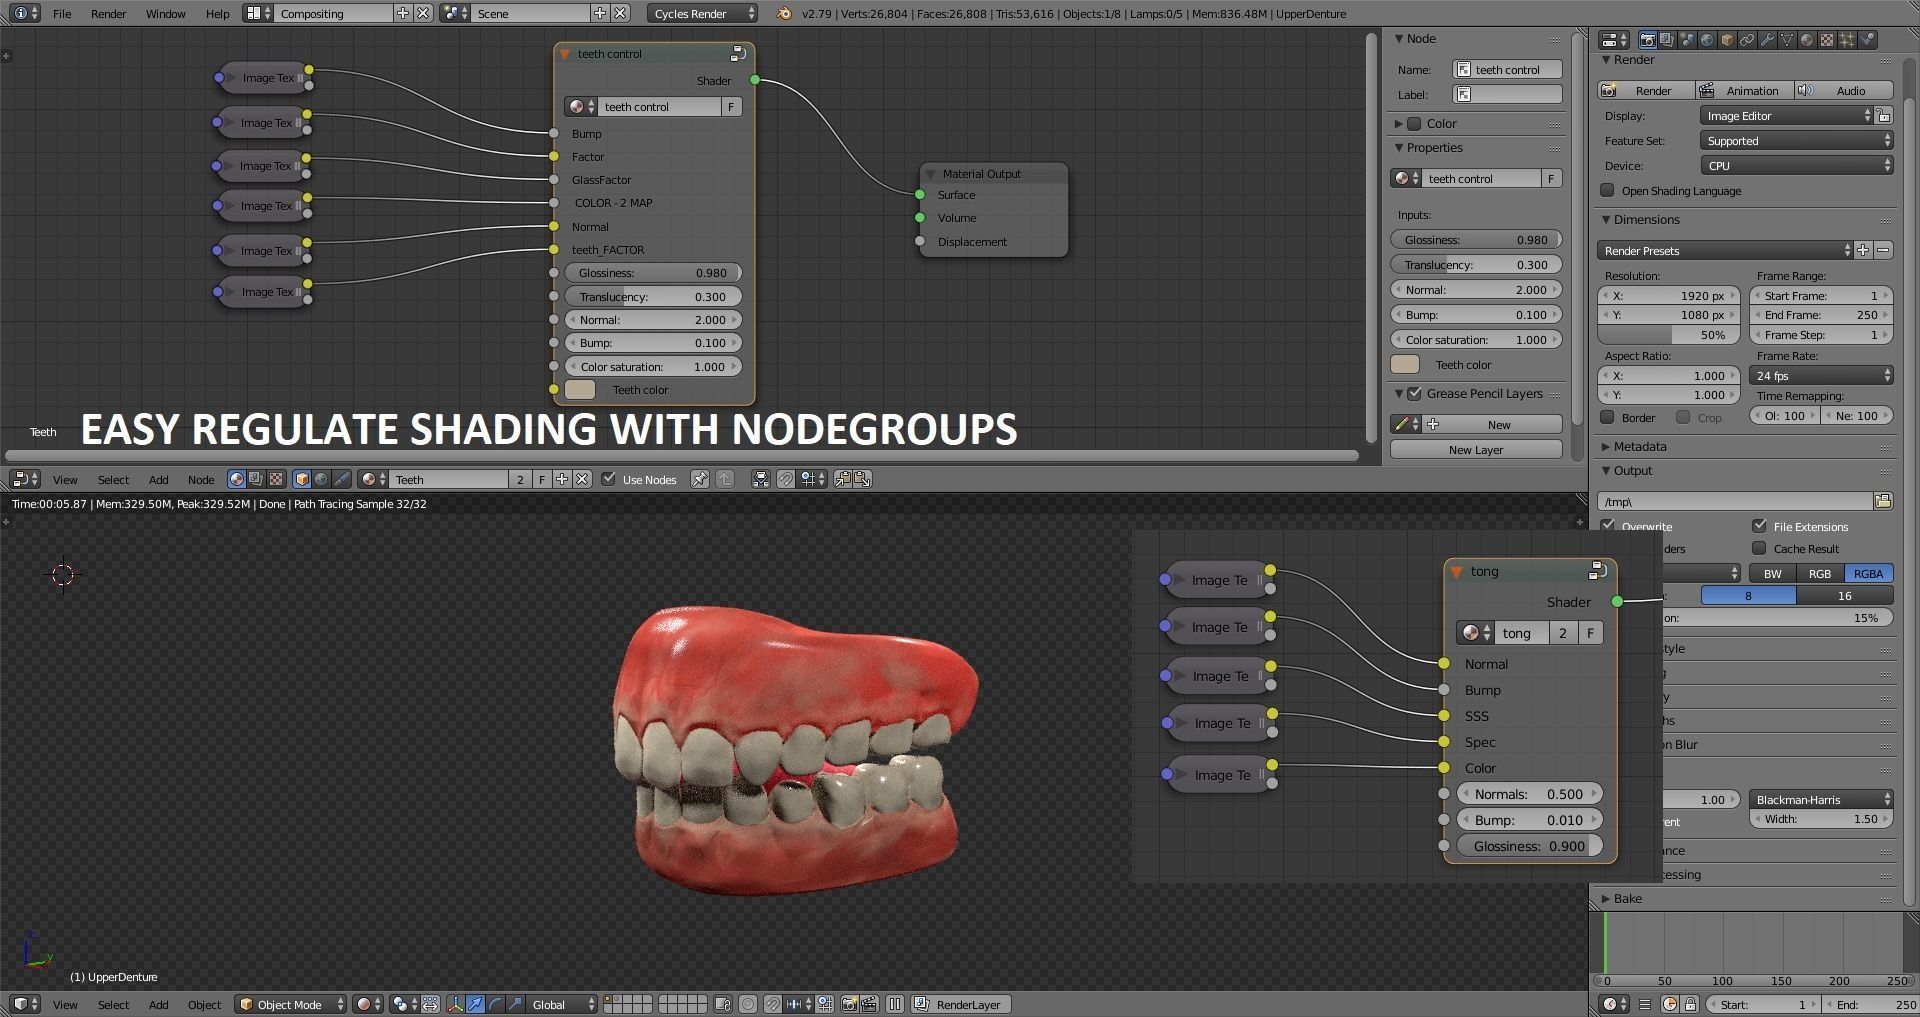Open the Physics properties tab

1868,40
